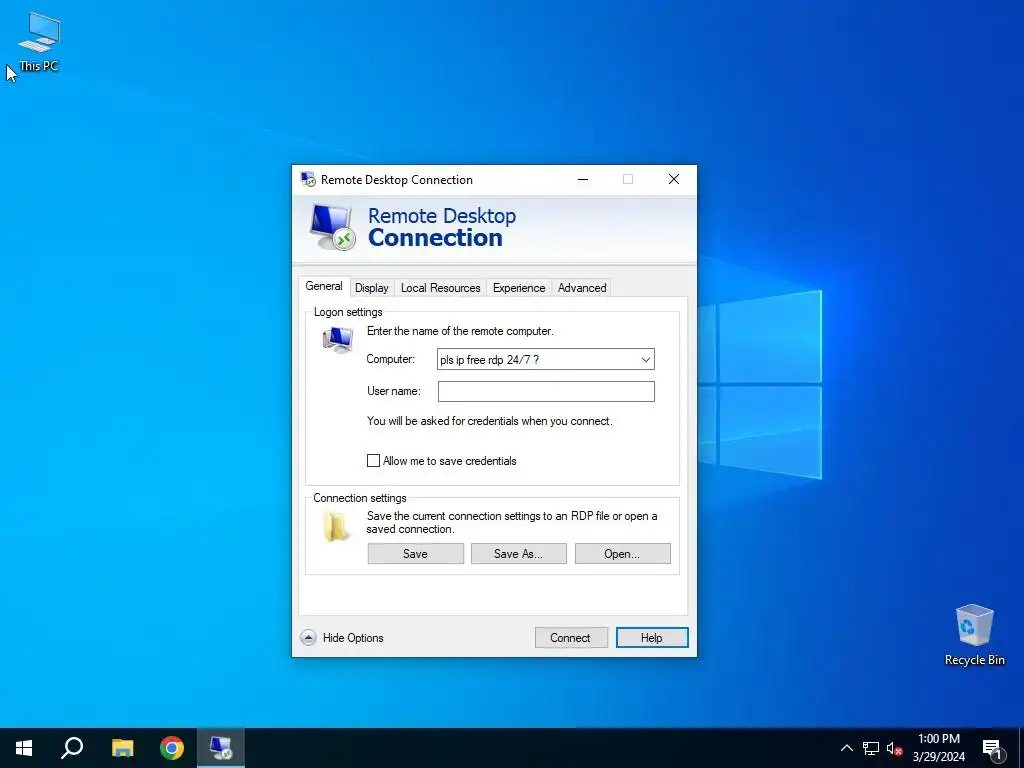Switch to the Display tab
Screen dimensions: 1024x768
(x=372, y=288)
